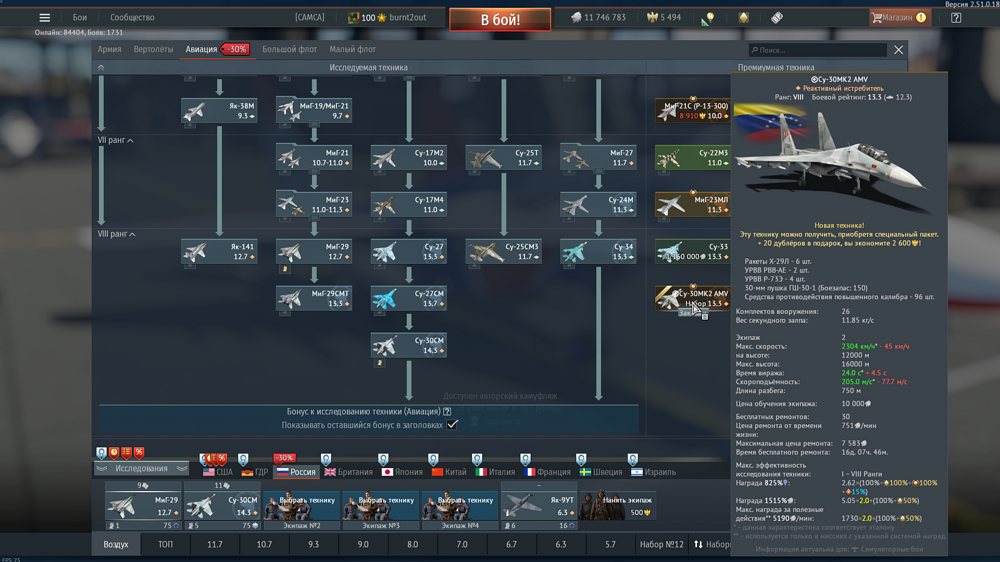Expand the Исследования dropdown
The width and height of the screenshot is (1000, 562).
[x=141, y=468]
